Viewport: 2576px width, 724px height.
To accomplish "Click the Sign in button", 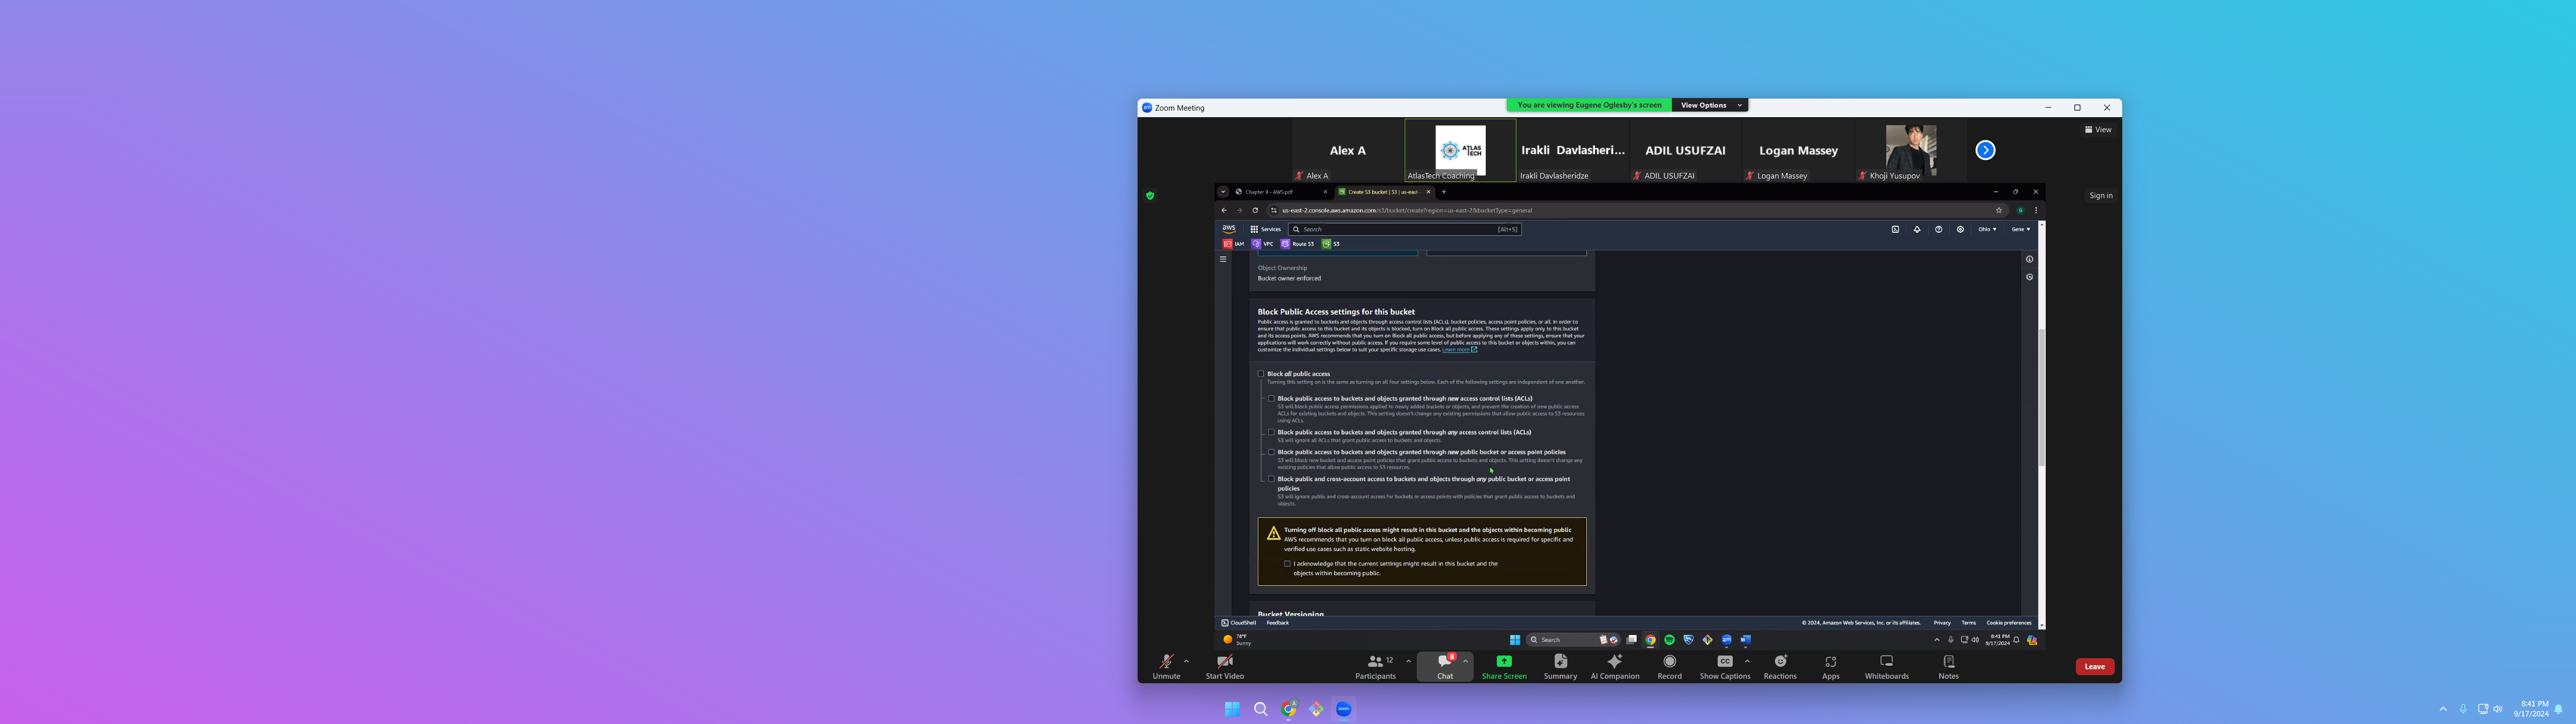I will (x=2100, y=196).
